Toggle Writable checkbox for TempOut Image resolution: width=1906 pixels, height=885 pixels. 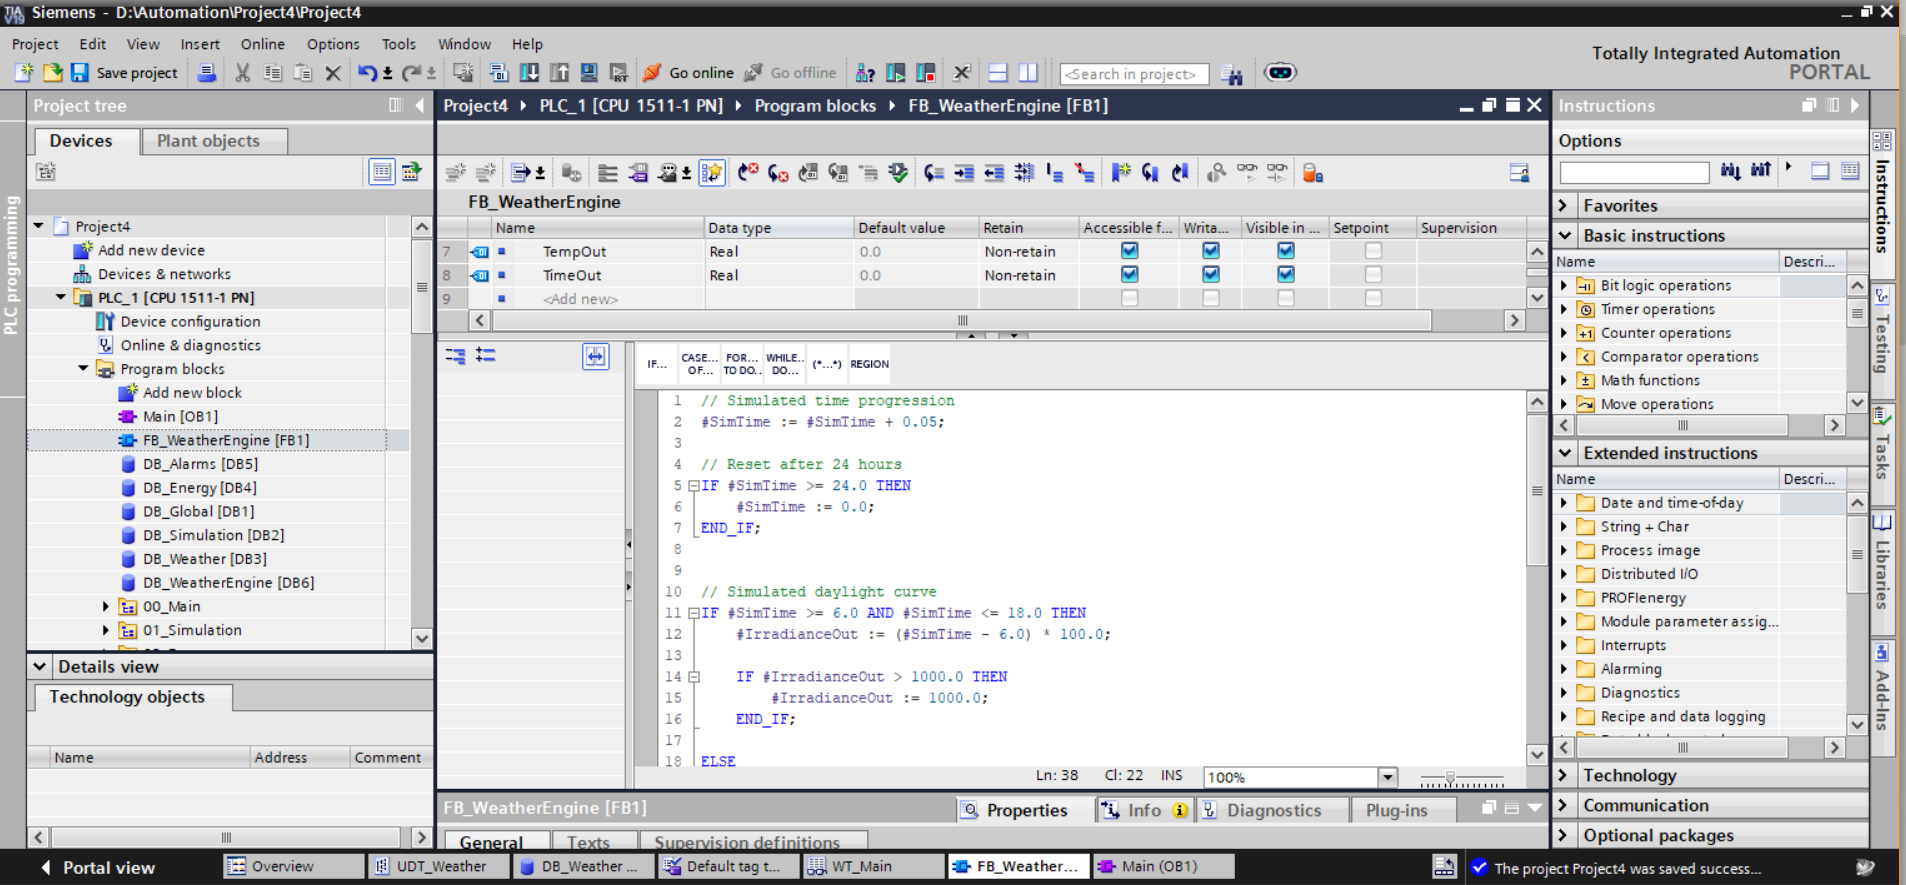point(1211,251)
